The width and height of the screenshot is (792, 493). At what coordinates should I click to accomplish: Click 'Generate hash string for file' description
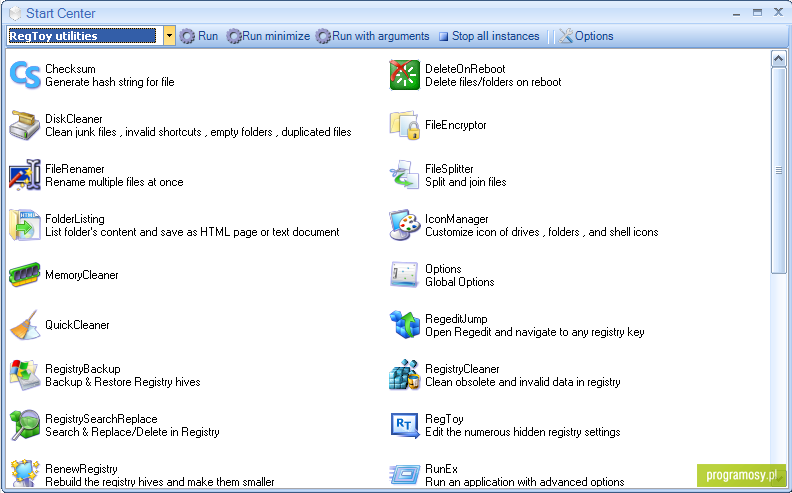110,82
